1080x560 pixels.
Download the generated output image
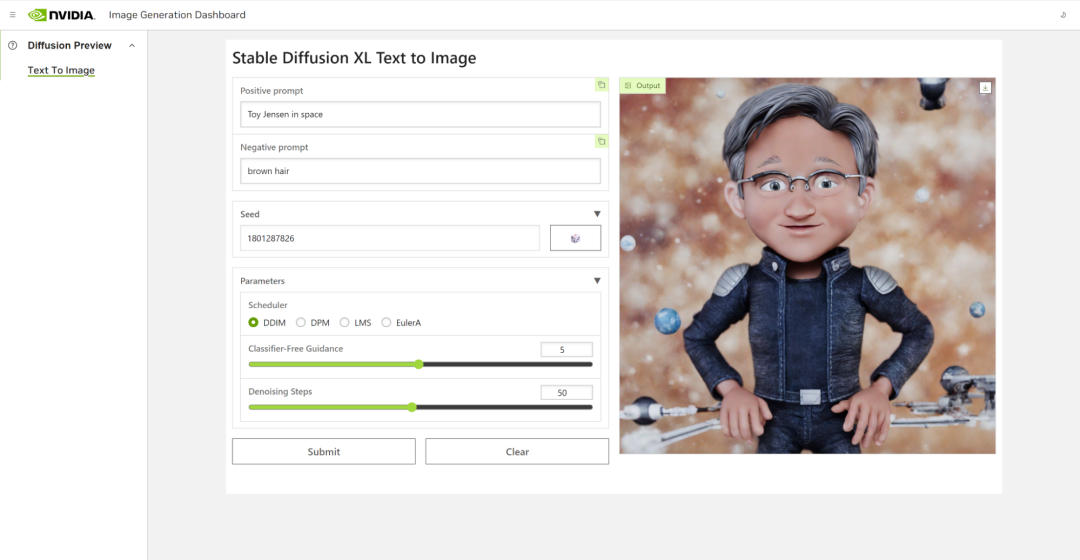pyautogui.click(x=985, y=88)
